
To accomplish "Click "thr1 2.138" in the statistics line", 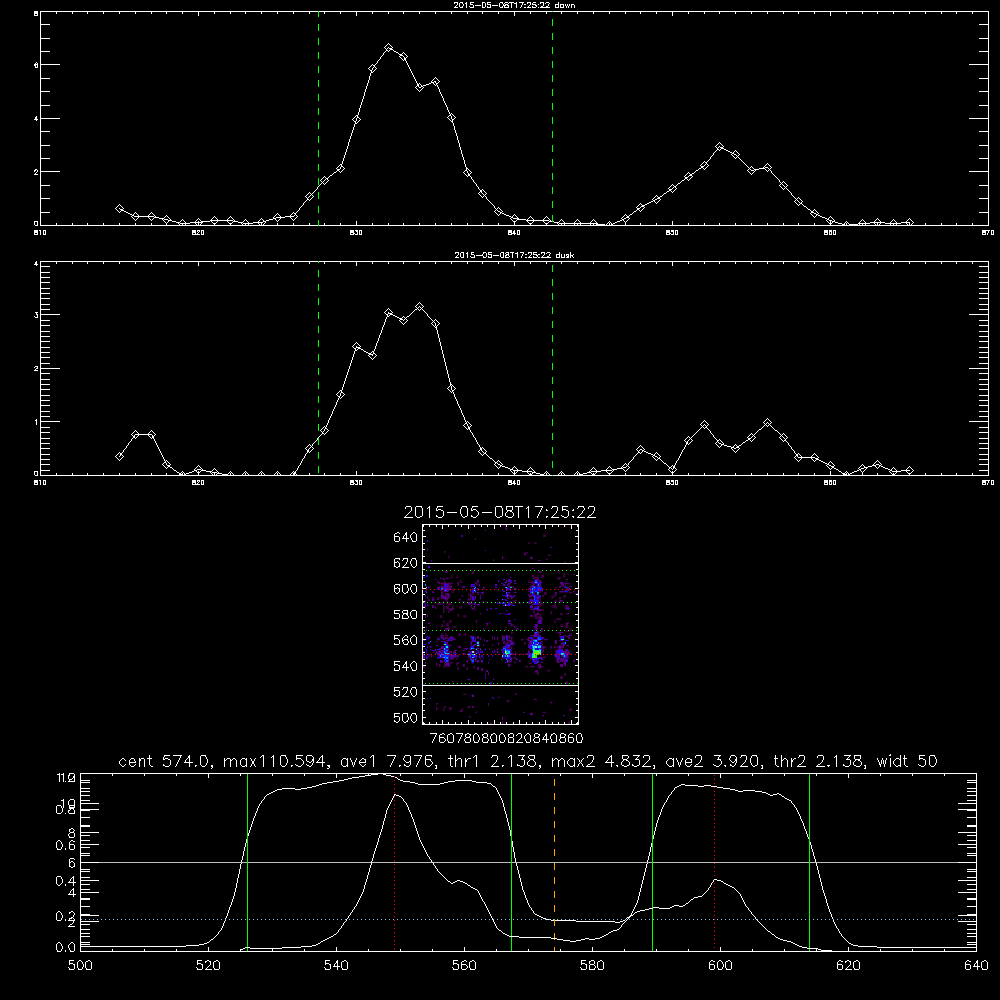I will coord(494,761).
